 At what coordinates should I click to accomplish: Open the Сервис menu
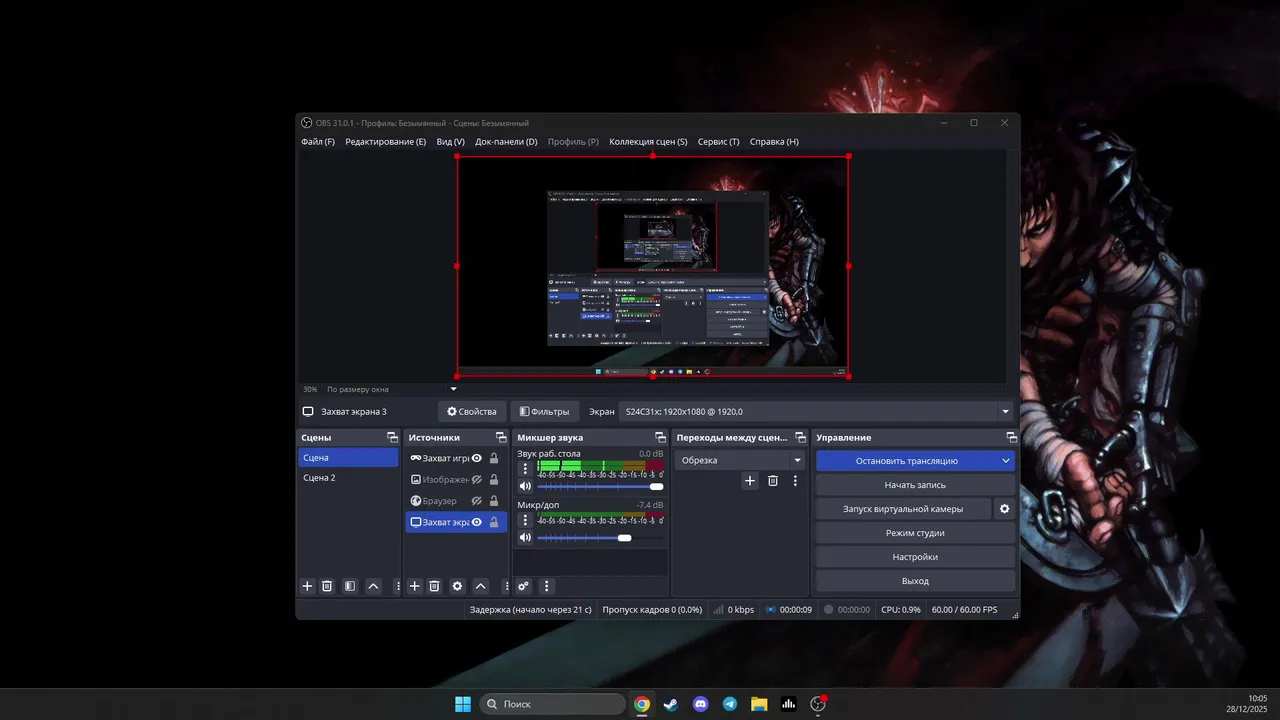pos(719,142)
